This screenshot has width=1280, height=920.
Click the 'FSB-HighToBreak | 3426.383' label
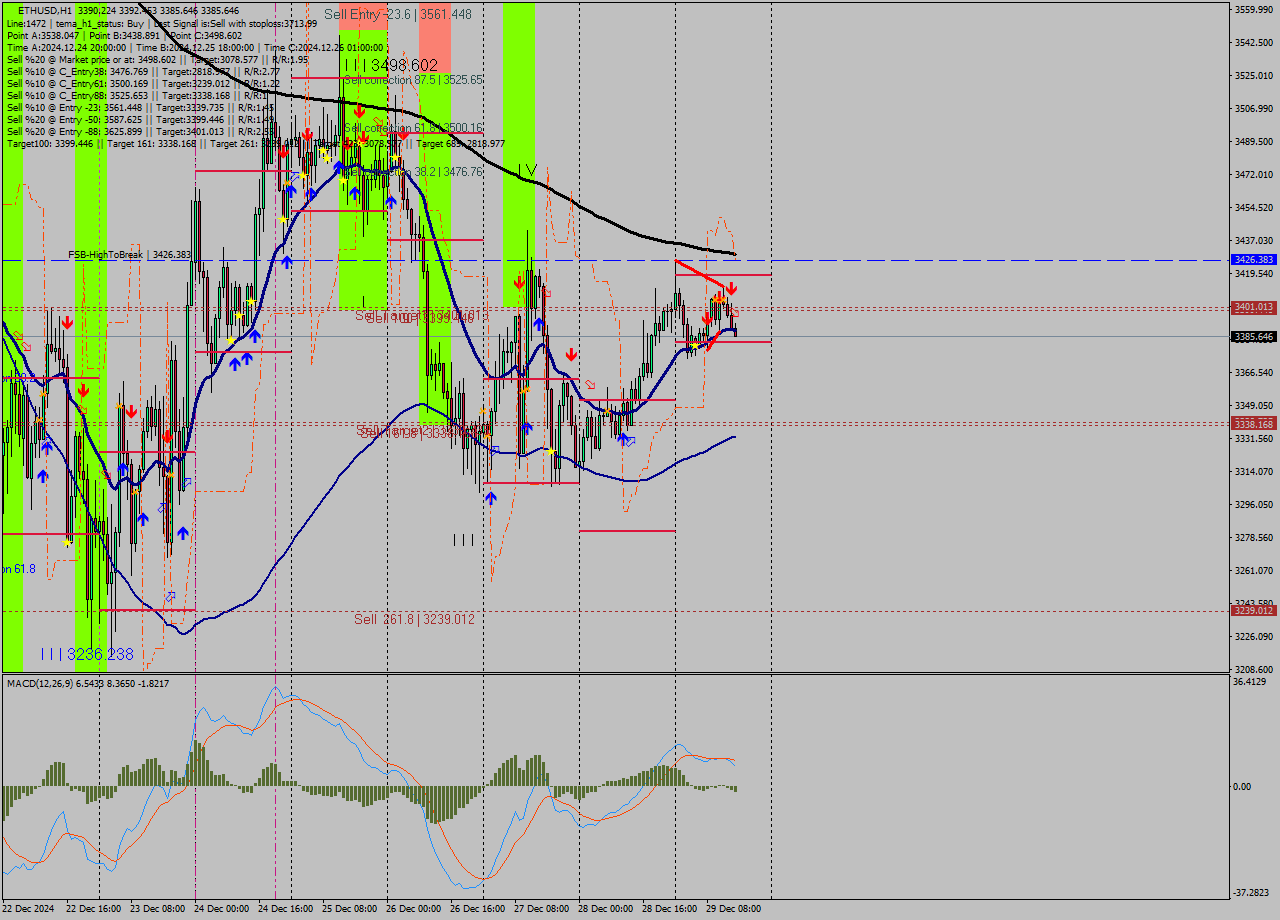point(129,255)
